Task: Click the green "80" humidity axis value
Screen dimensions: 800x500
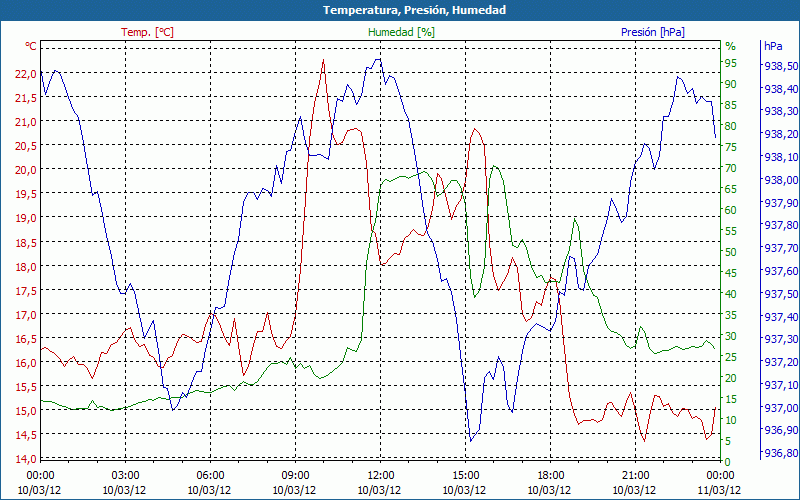Action: pos(731,126)
